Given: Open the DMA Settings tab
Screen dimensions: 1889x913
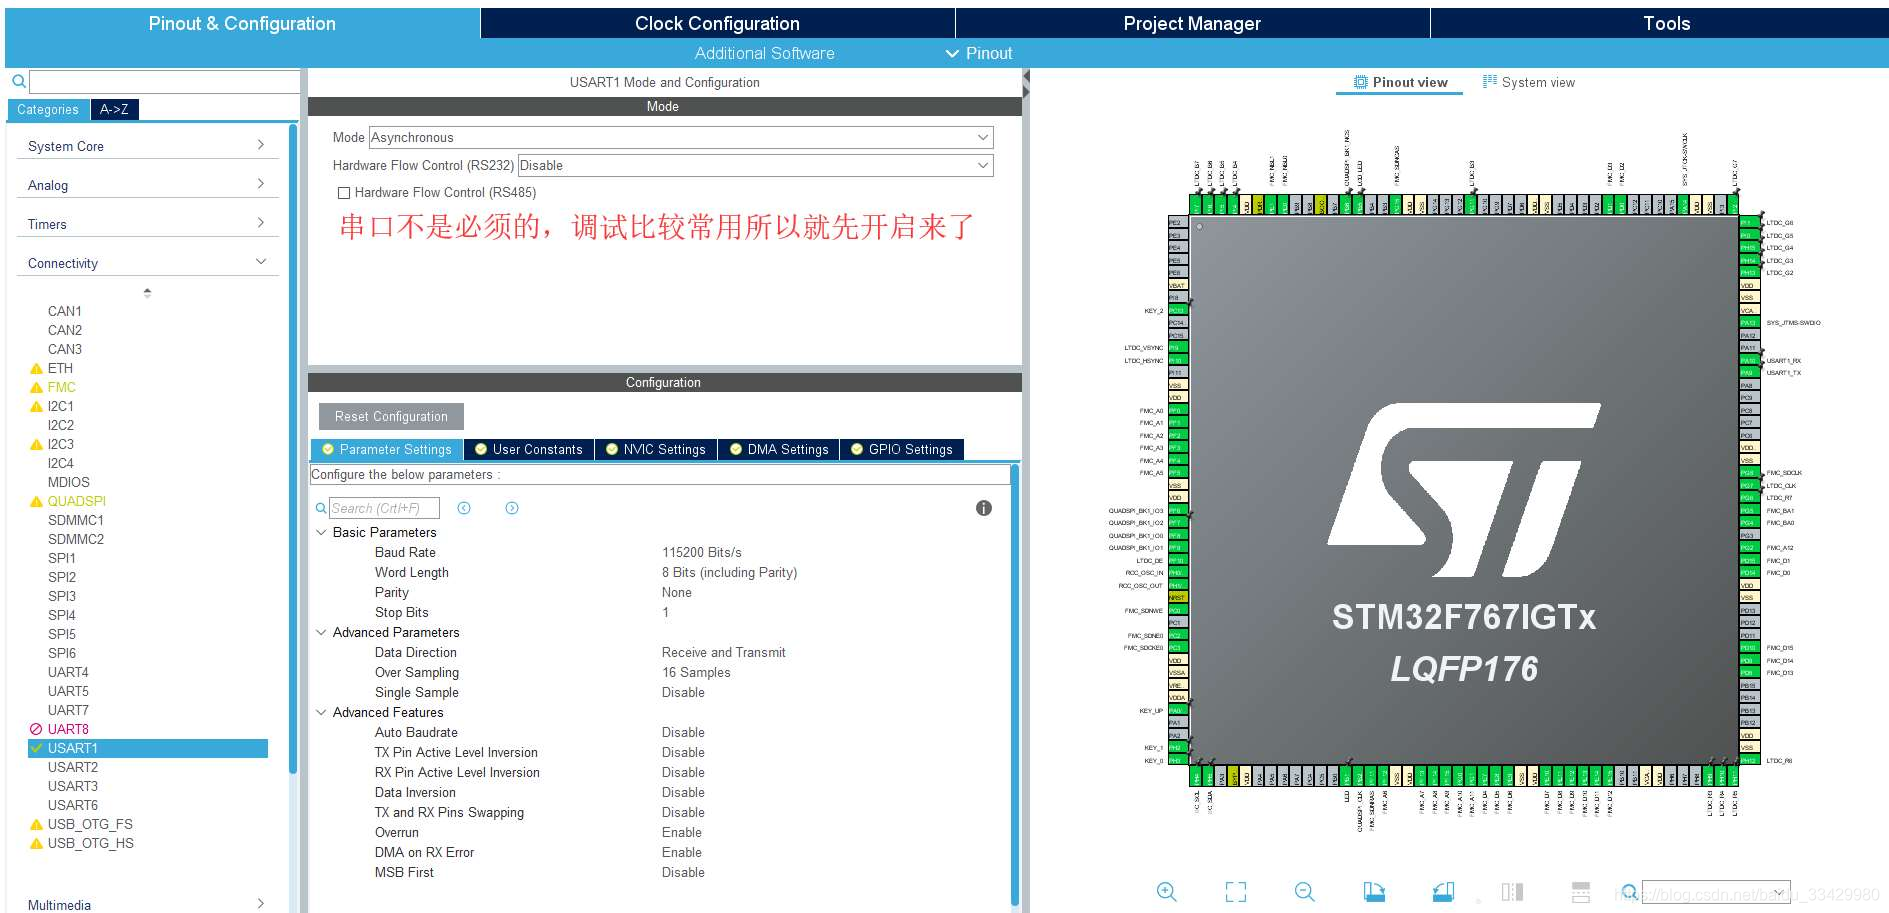Looking at the screenshot, I should pos(779,450).
